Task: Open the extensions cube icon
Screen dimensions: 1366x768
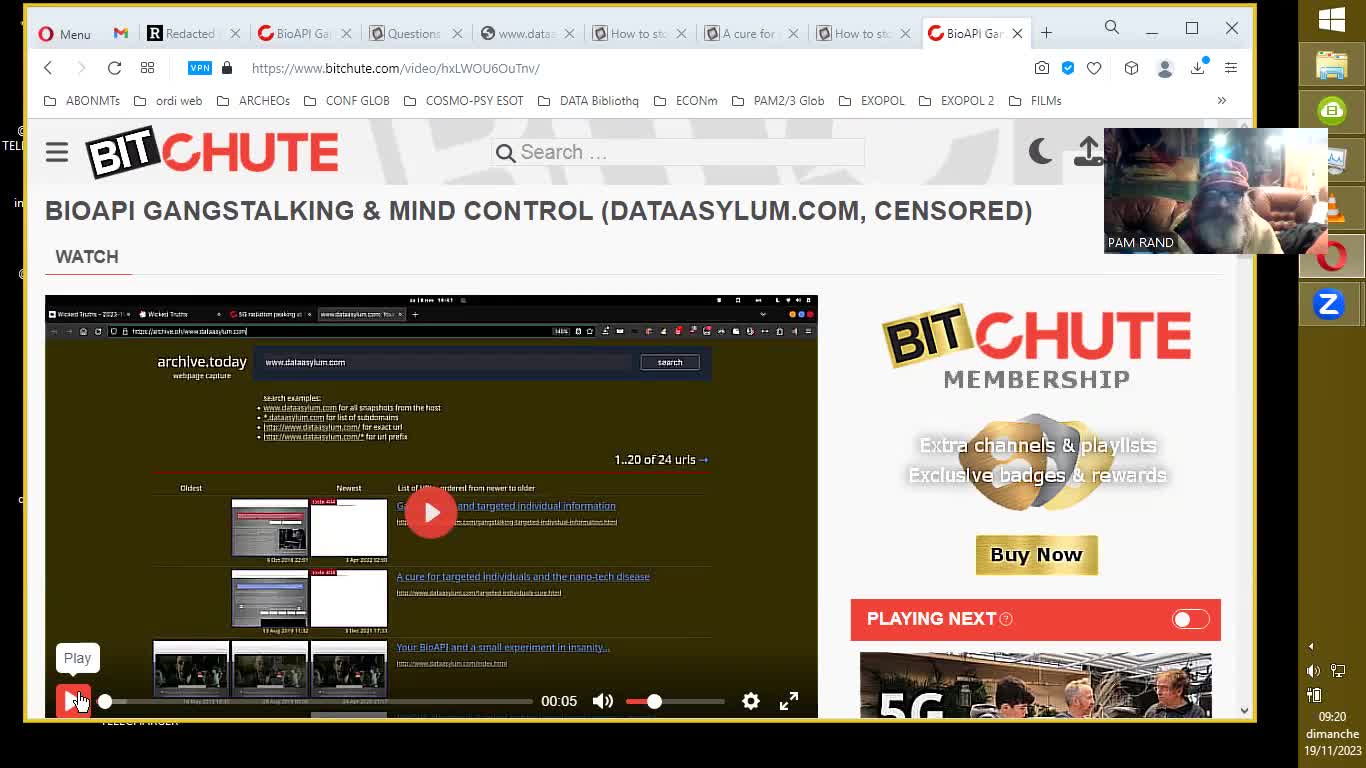Action: (x=1131, y=68)
